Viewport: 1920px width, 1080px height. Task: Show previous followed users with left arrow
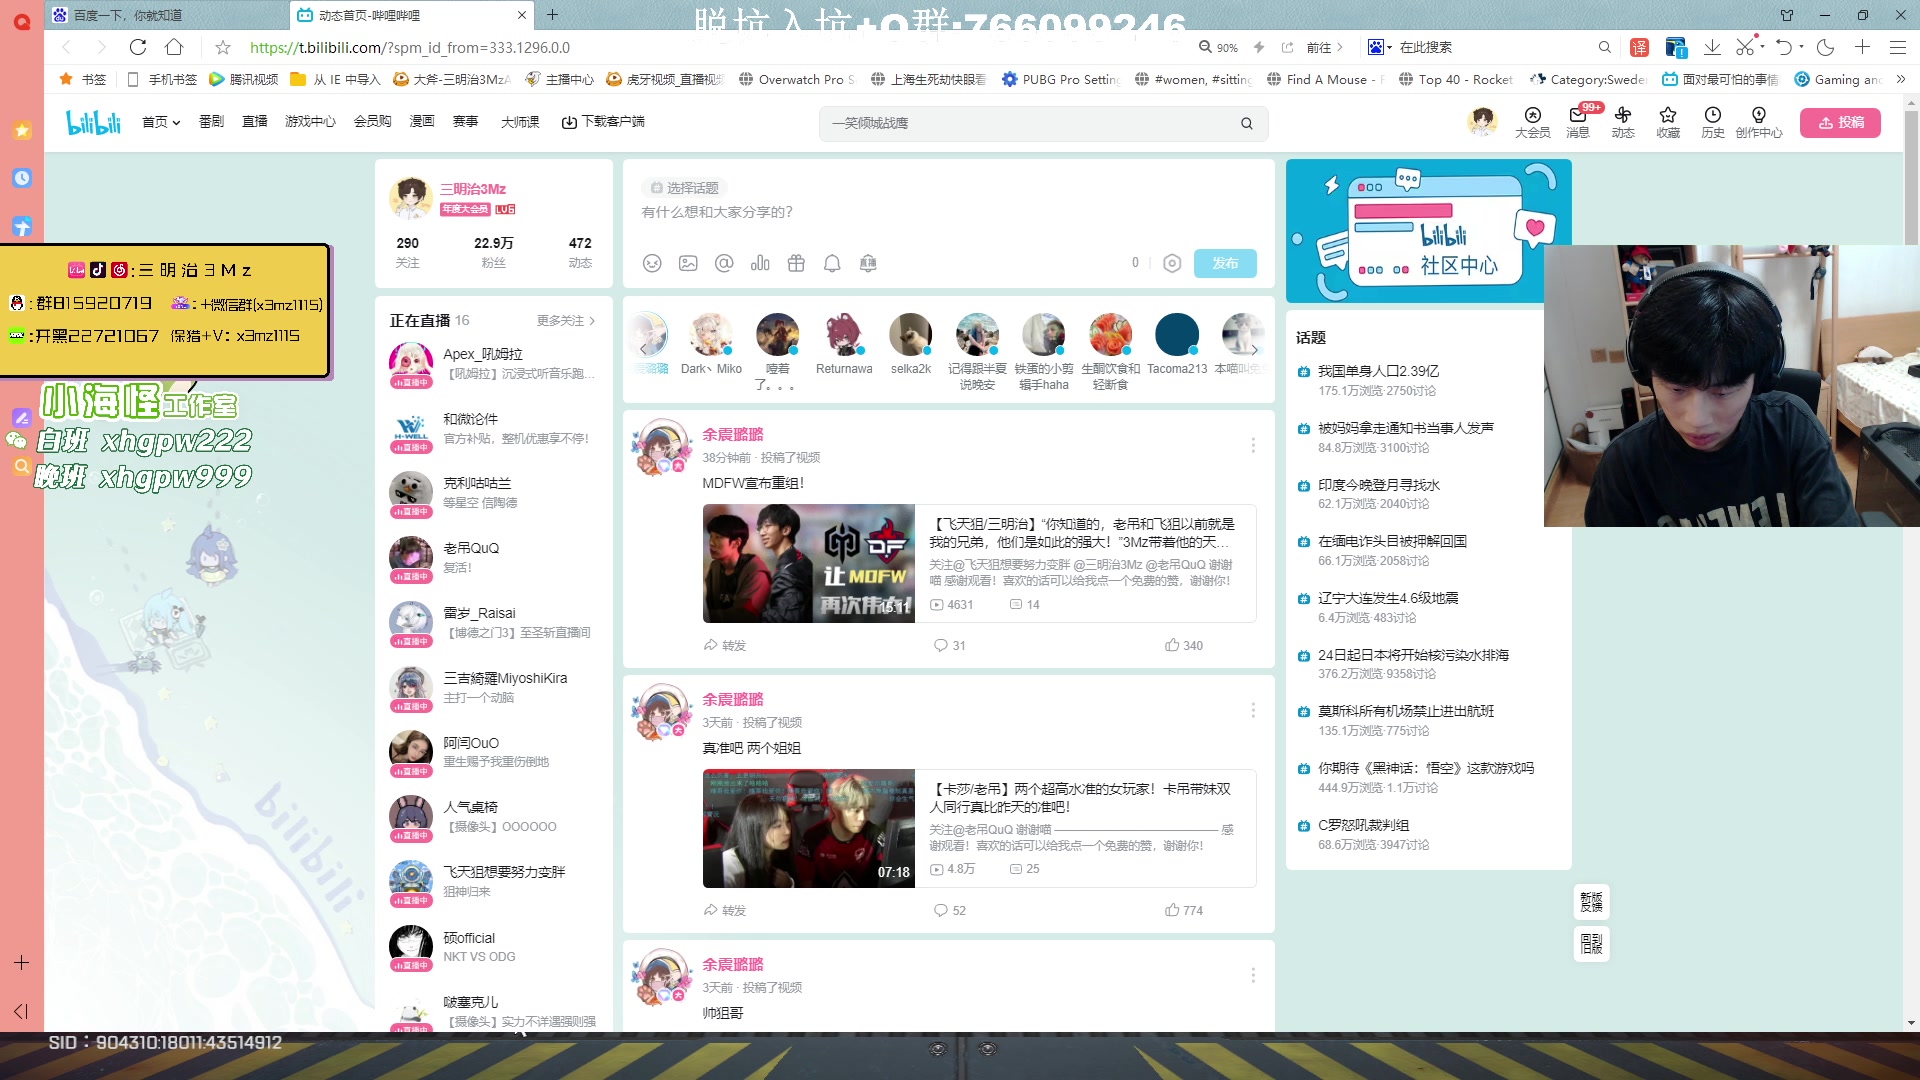(x=643, y=350)
